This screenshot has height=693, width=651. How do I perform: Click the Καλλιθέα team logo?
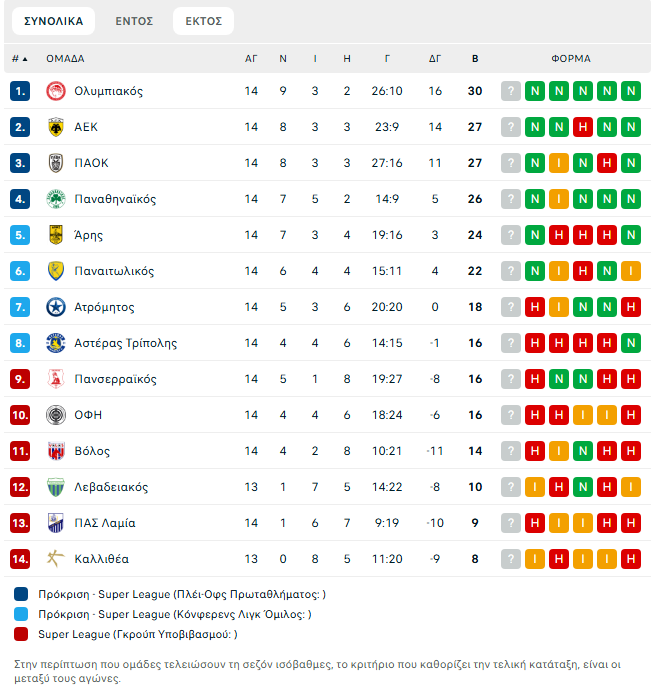(56, 559)
